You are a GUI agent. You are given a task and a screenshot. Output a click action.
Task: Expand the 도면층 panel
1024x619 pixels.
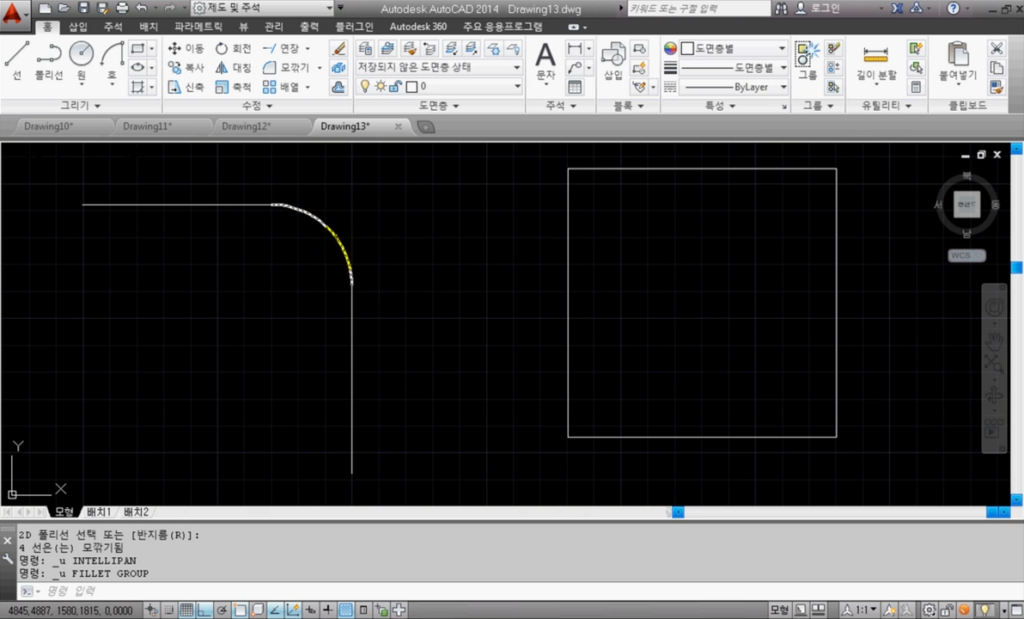point(439,105)
